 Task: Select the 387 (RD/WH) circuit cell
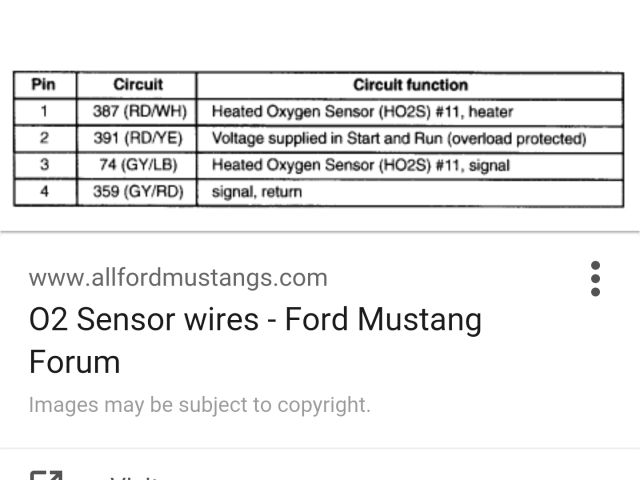137,112
